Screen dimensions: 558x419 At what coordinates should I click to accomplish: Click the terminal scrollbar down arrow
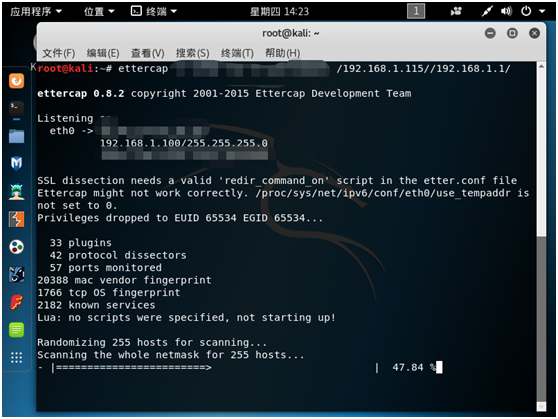click(541, 406)
